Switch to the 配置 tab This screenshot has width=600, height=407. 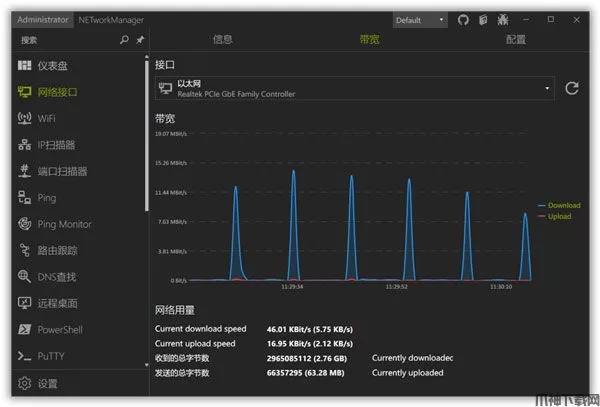coord(515,40)
